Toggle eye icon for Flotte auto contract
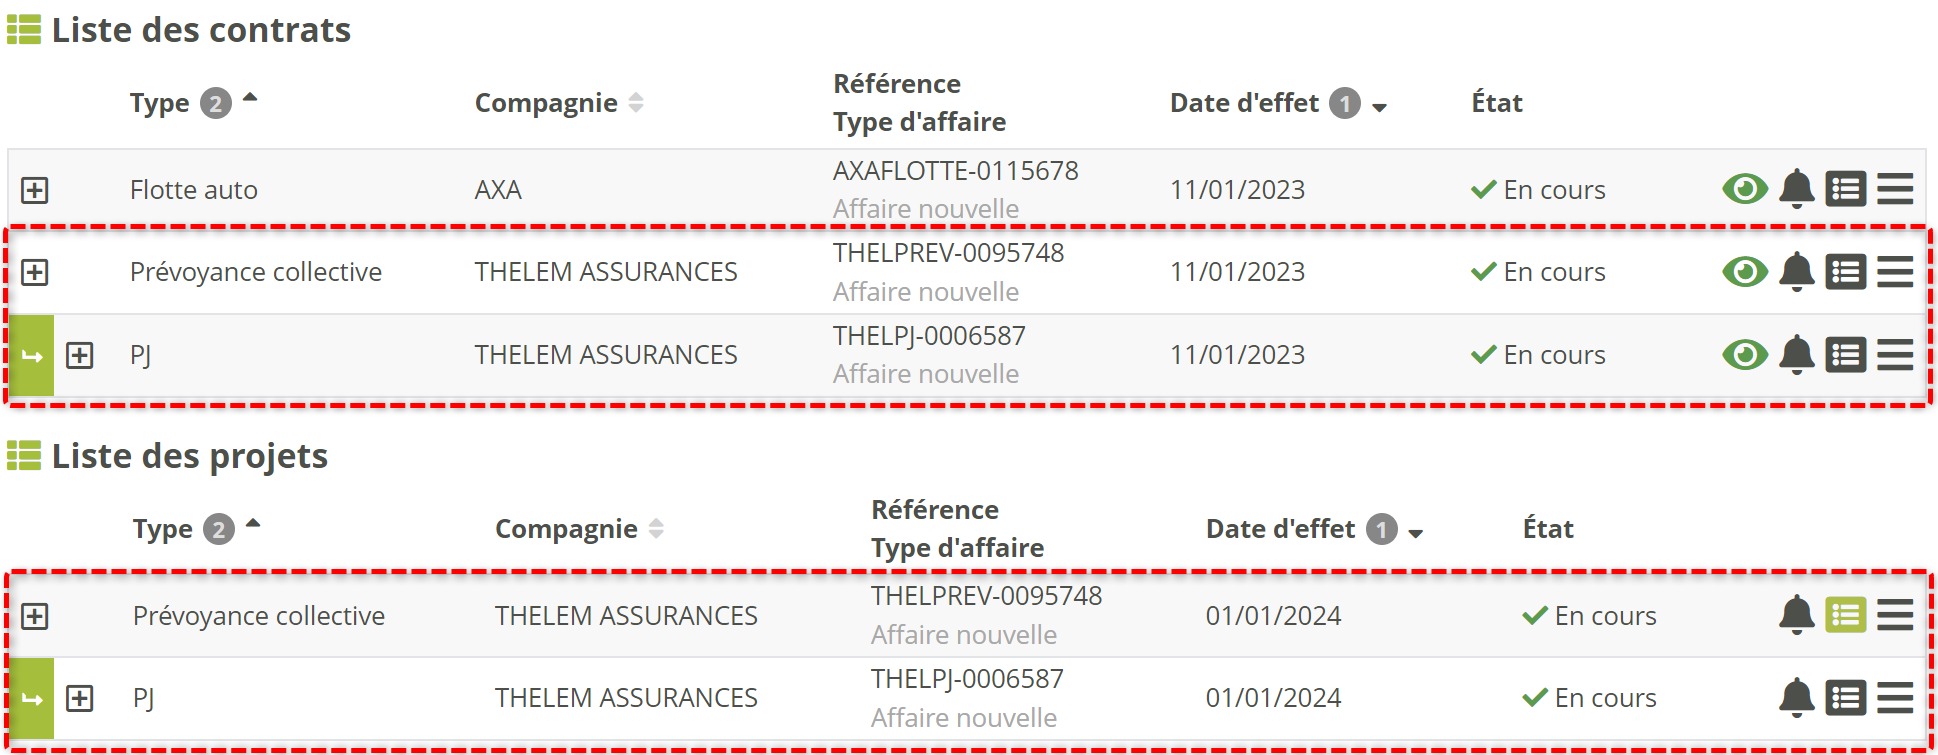 (x=1745, y=189)
